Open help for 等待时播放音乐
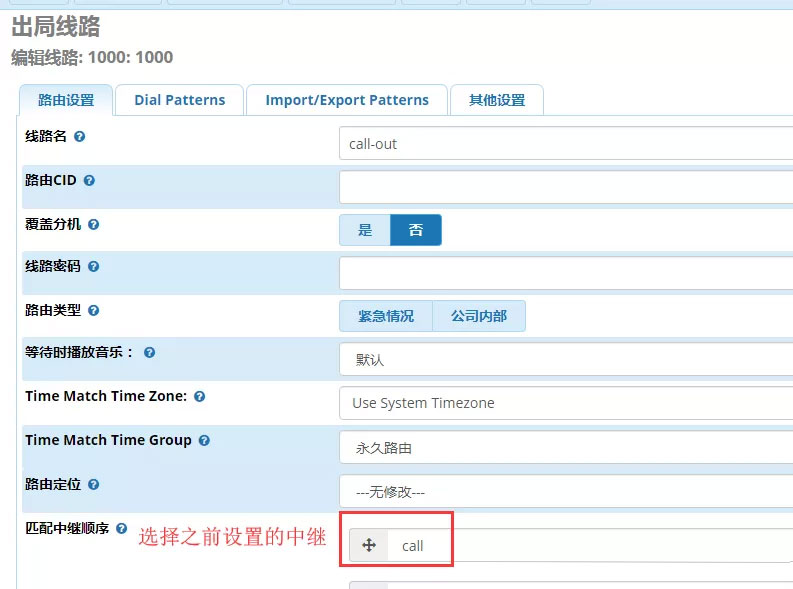 click(149, 353)
